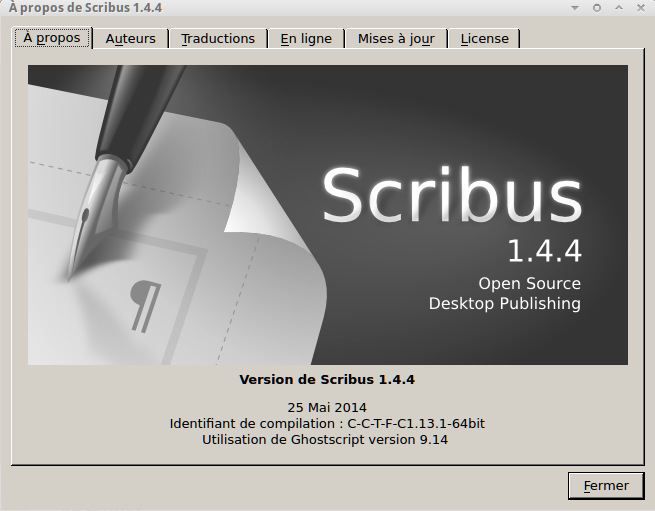655x511 pixels.
Task: Close the À propos de Scribus window
Action: click(x=641, y=8)
